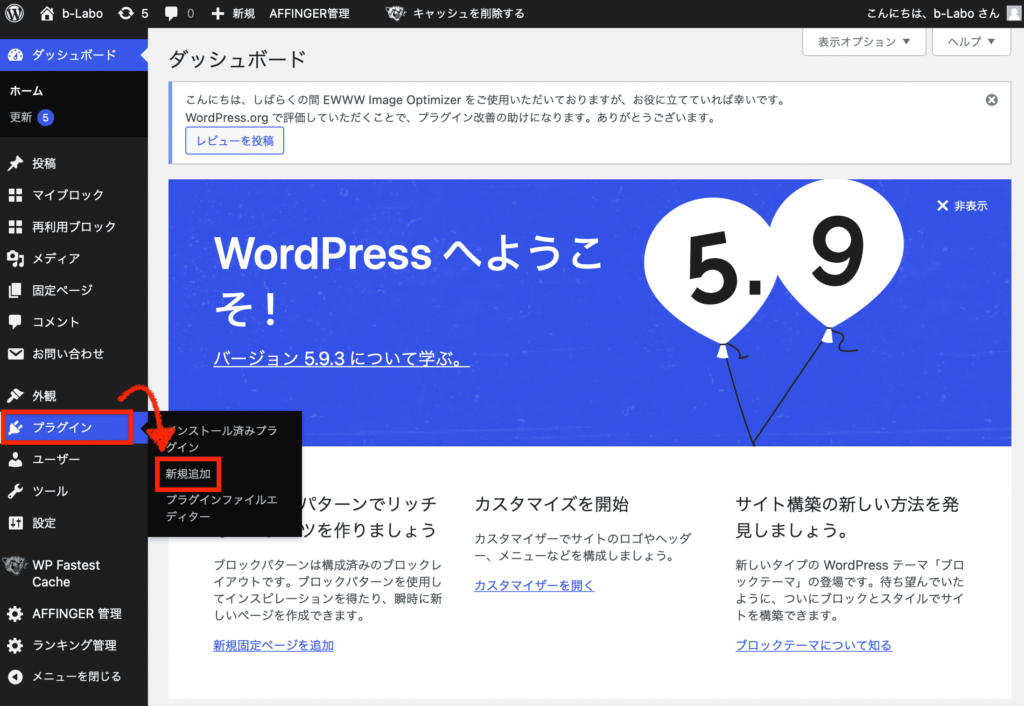This screenshot has height=706, width=1024.
Task: Click the wrench icon for ツール
Action: 15,491
